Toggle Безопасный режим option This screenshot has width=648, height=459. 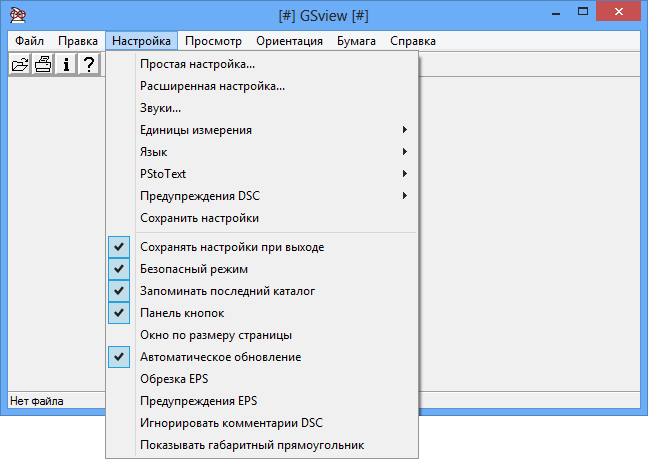point(194,269)
